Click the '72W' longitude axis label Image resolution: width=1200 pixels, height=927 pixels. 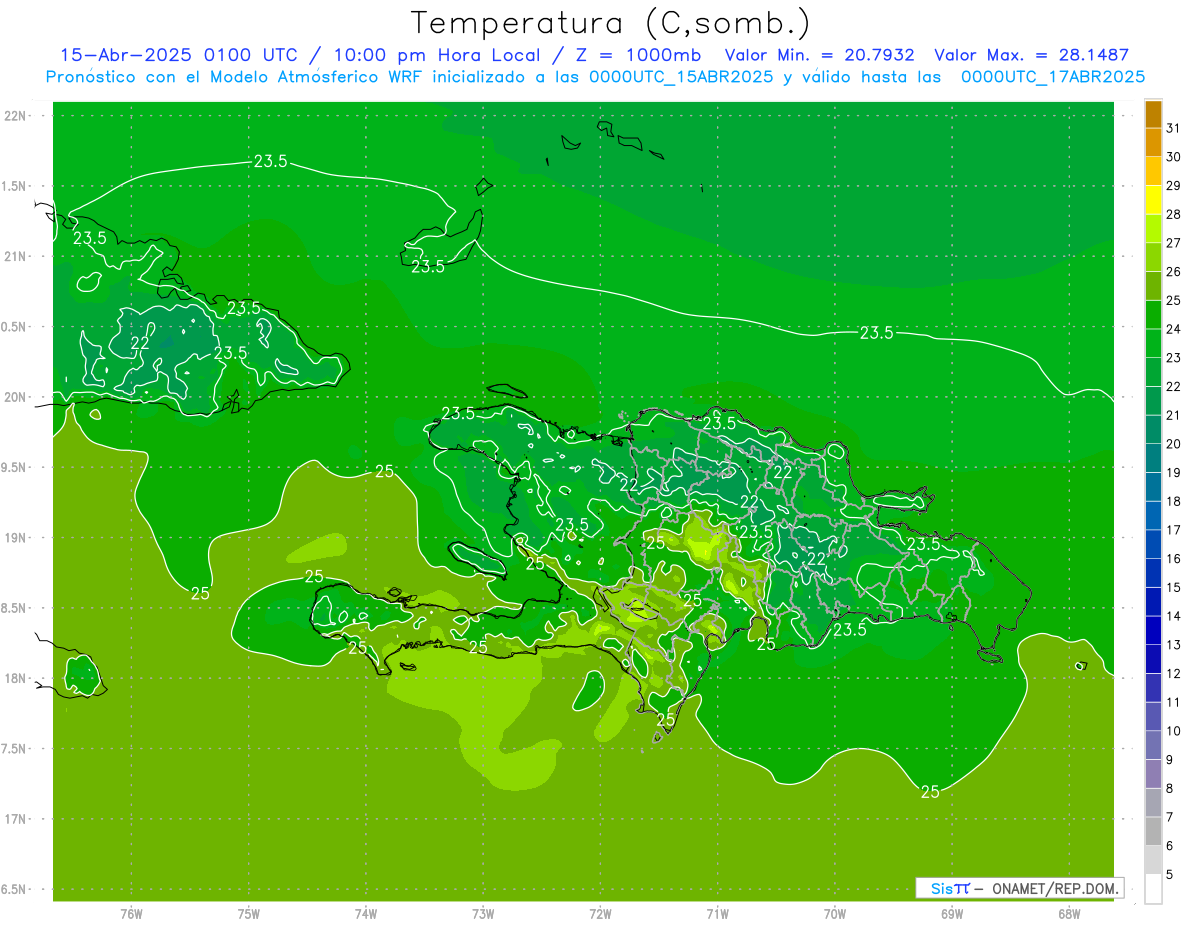[601, 914]
